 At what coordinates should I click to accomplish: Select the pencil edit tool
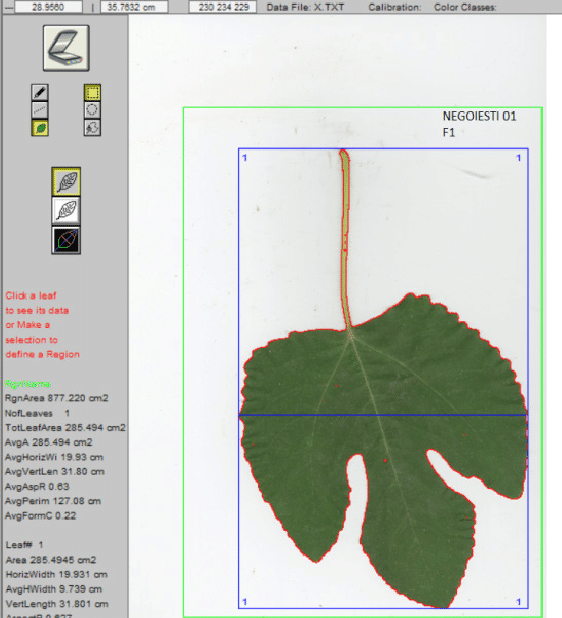pos(40,93)
